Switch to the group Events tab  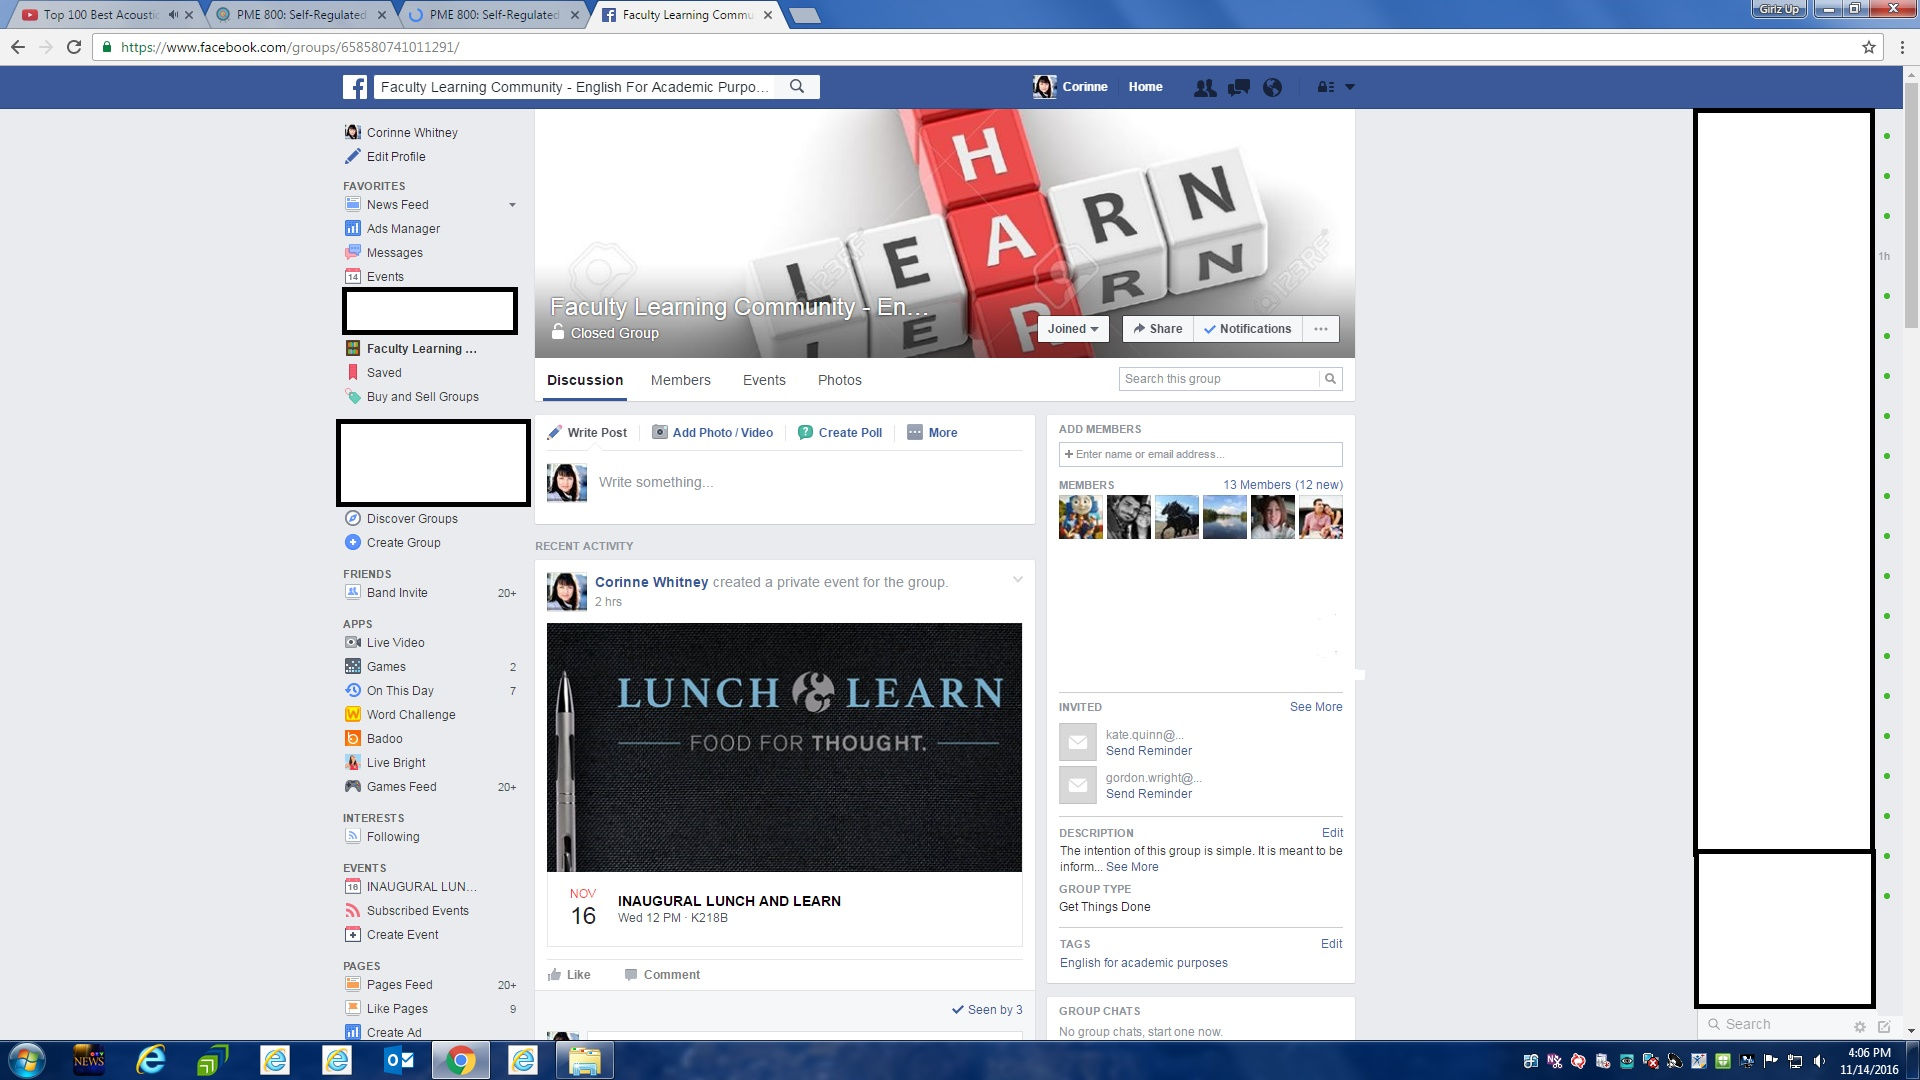(764, 380)
